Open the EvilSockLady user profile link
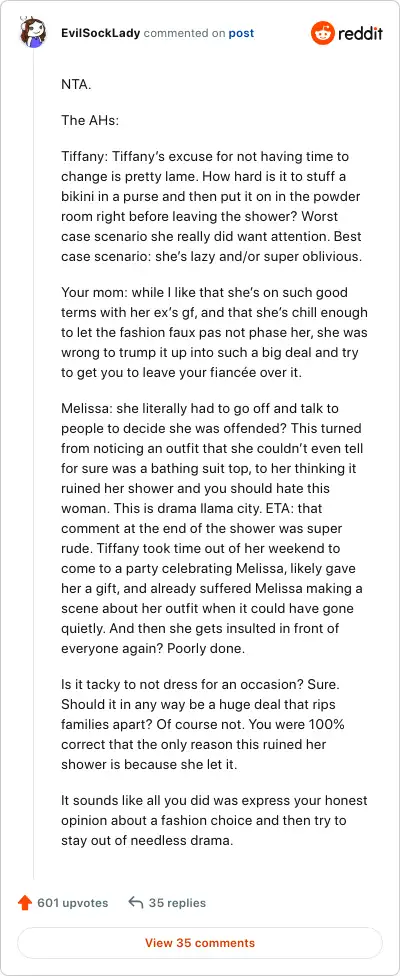 [x=100, y=33]
